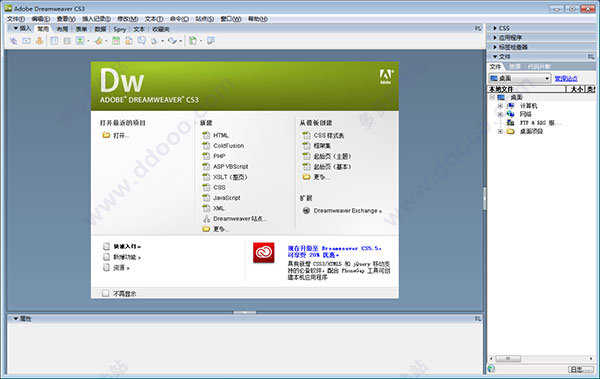Image resolution: width=600 pixels, height=379 pixels.
Task: Open the Templates dropdown arrow in the toolbar
Action: click(x=201, y=41)
